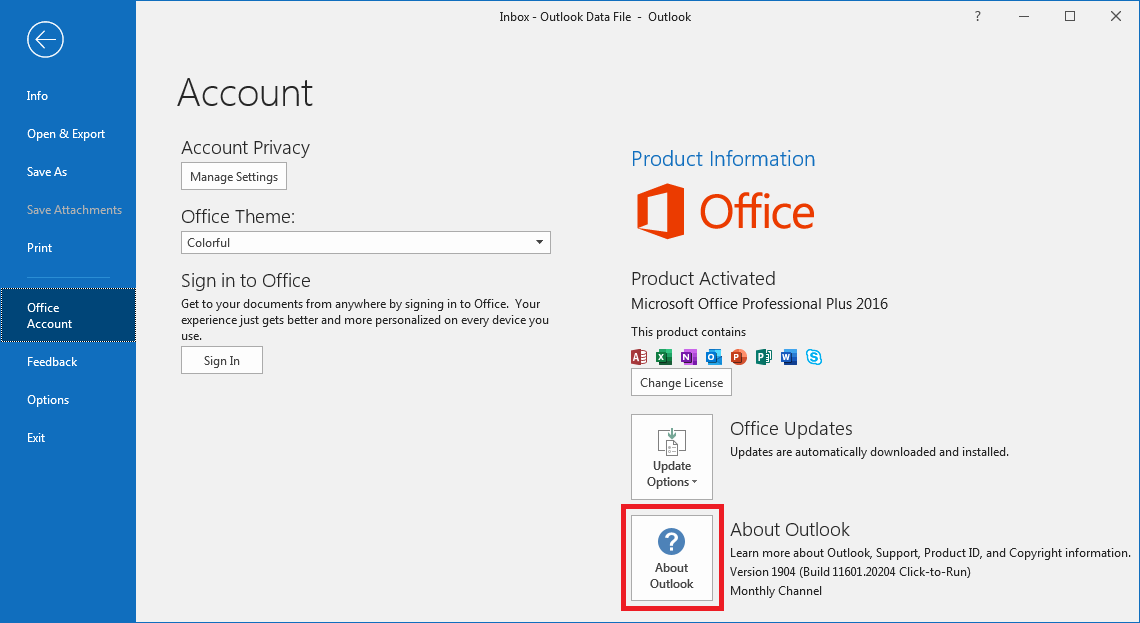
Task: Choose Print in the left sidebar
Action: (40, 248)
